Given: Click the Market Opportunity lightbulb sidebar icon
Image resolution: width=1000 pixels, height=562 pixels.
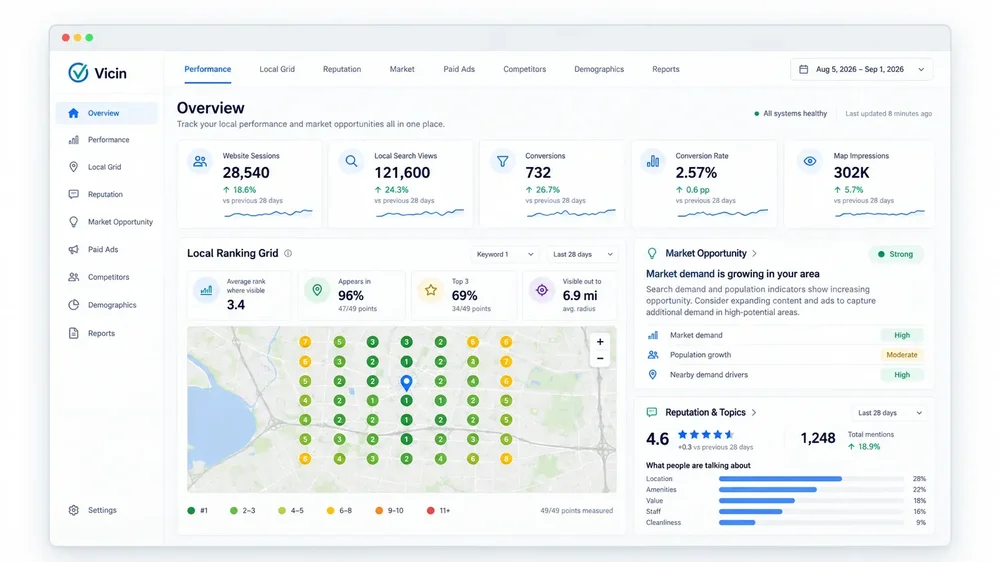Looking at the screenshot, I should (73, 222).
